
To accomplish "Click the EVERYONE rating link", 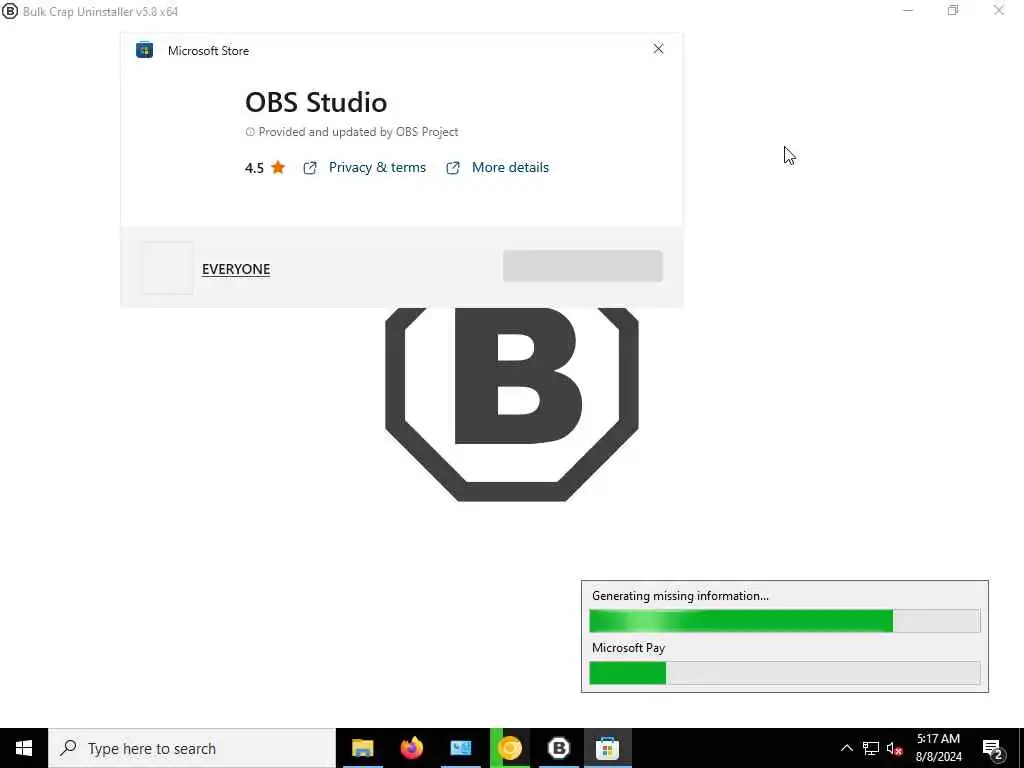I will point(236,269).
